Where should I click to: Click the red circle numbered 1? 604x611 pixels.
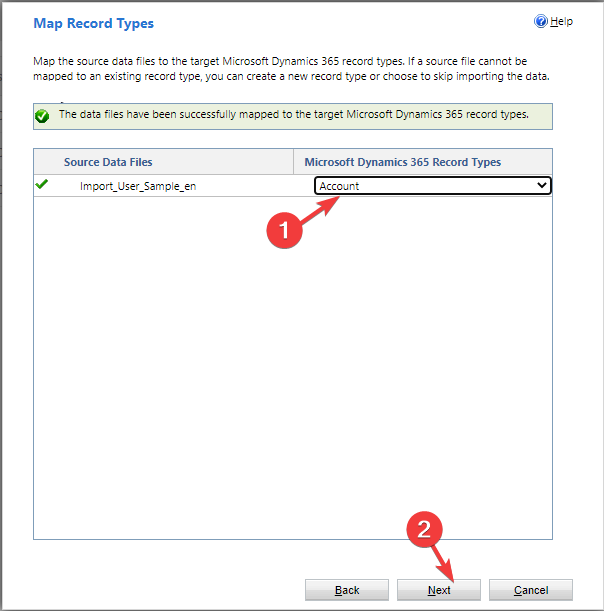coord(282,229)
